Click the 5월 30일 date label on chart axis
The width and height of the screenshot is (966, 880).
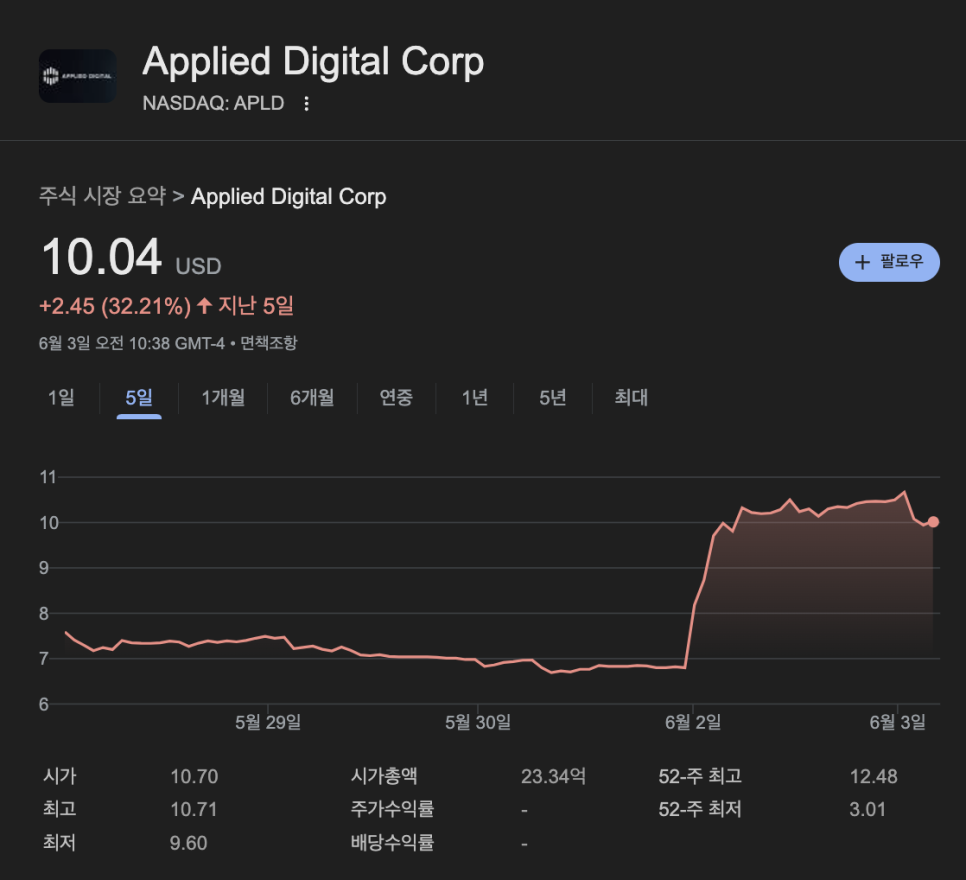pyautogui.click(x=478, y=722)
